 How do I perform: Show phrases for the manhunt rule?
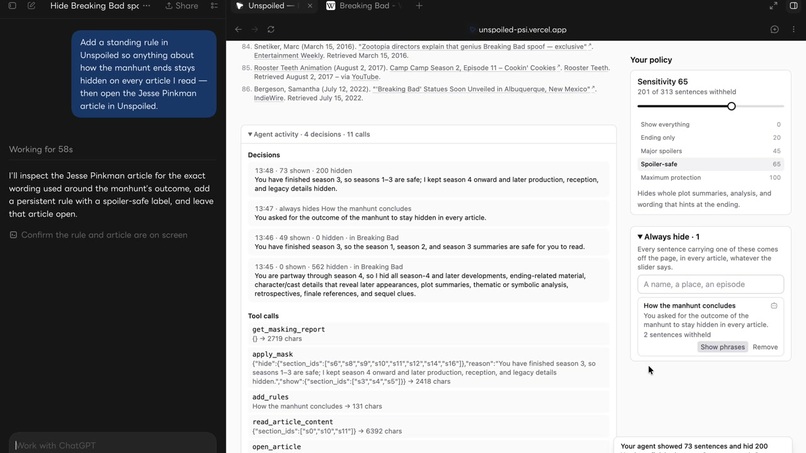pos(722,347)
